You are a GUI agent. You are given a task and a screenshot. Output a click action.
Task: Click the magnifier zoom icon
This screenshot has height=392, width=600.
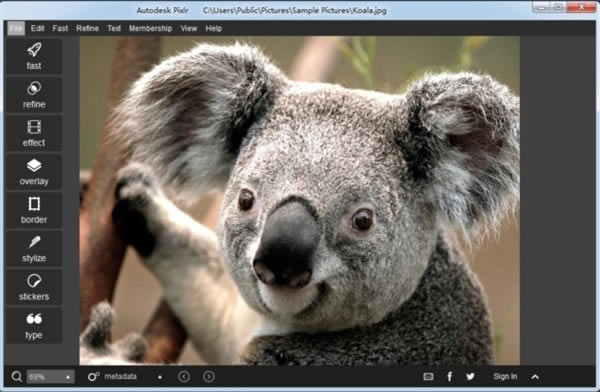pyautogui.click(x=16, y=377)
